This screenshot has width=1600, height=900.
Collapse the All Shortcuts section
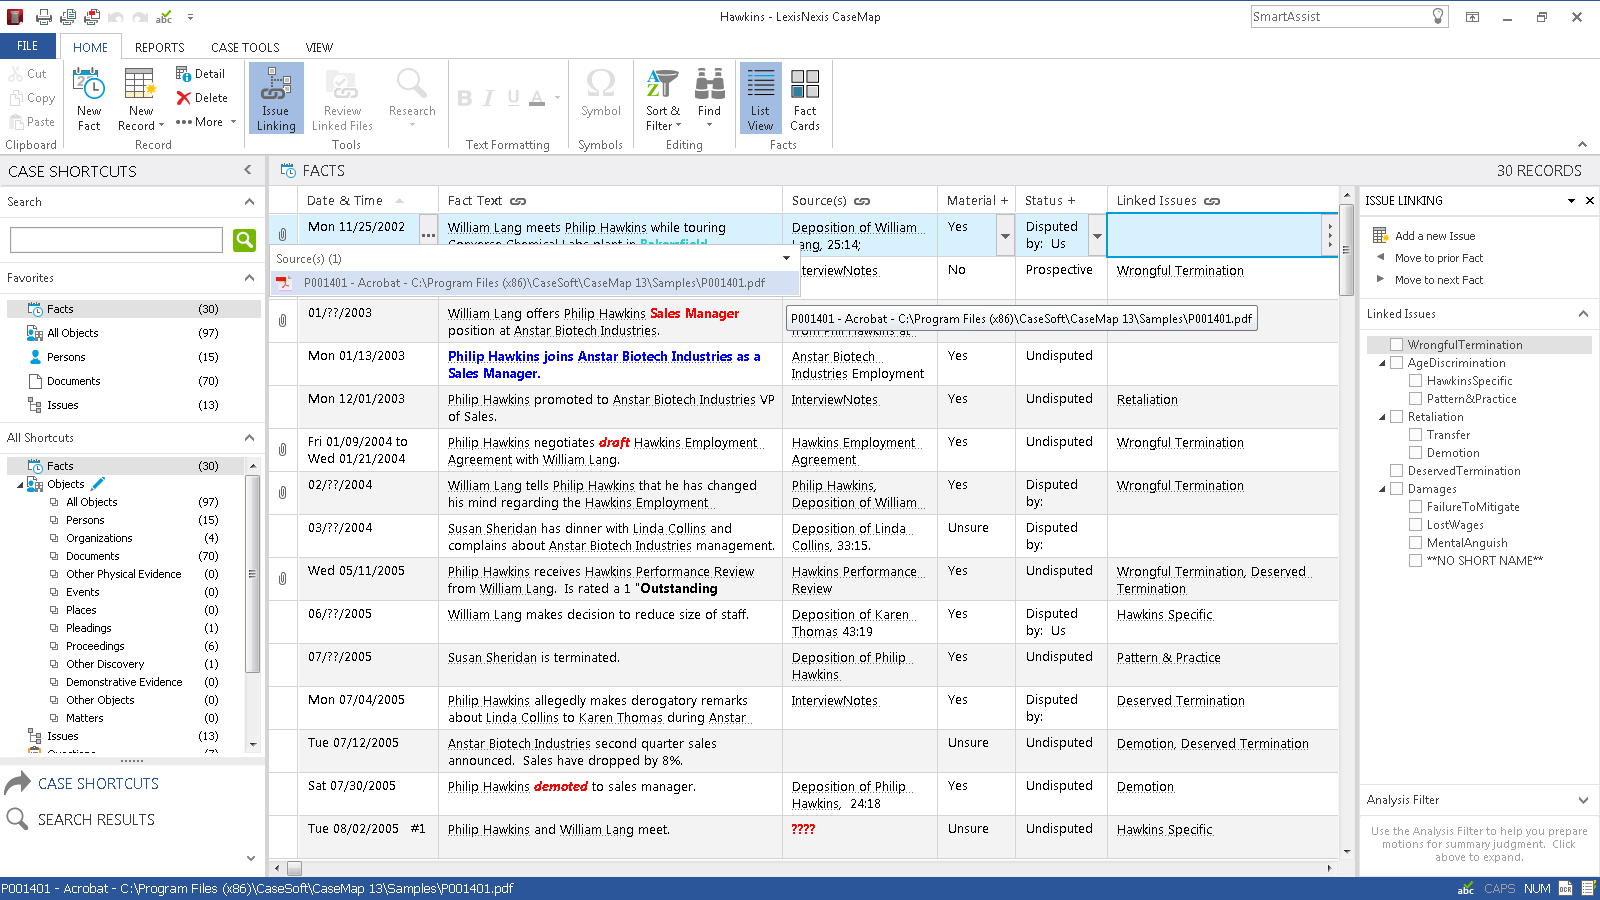click(249, 438)
